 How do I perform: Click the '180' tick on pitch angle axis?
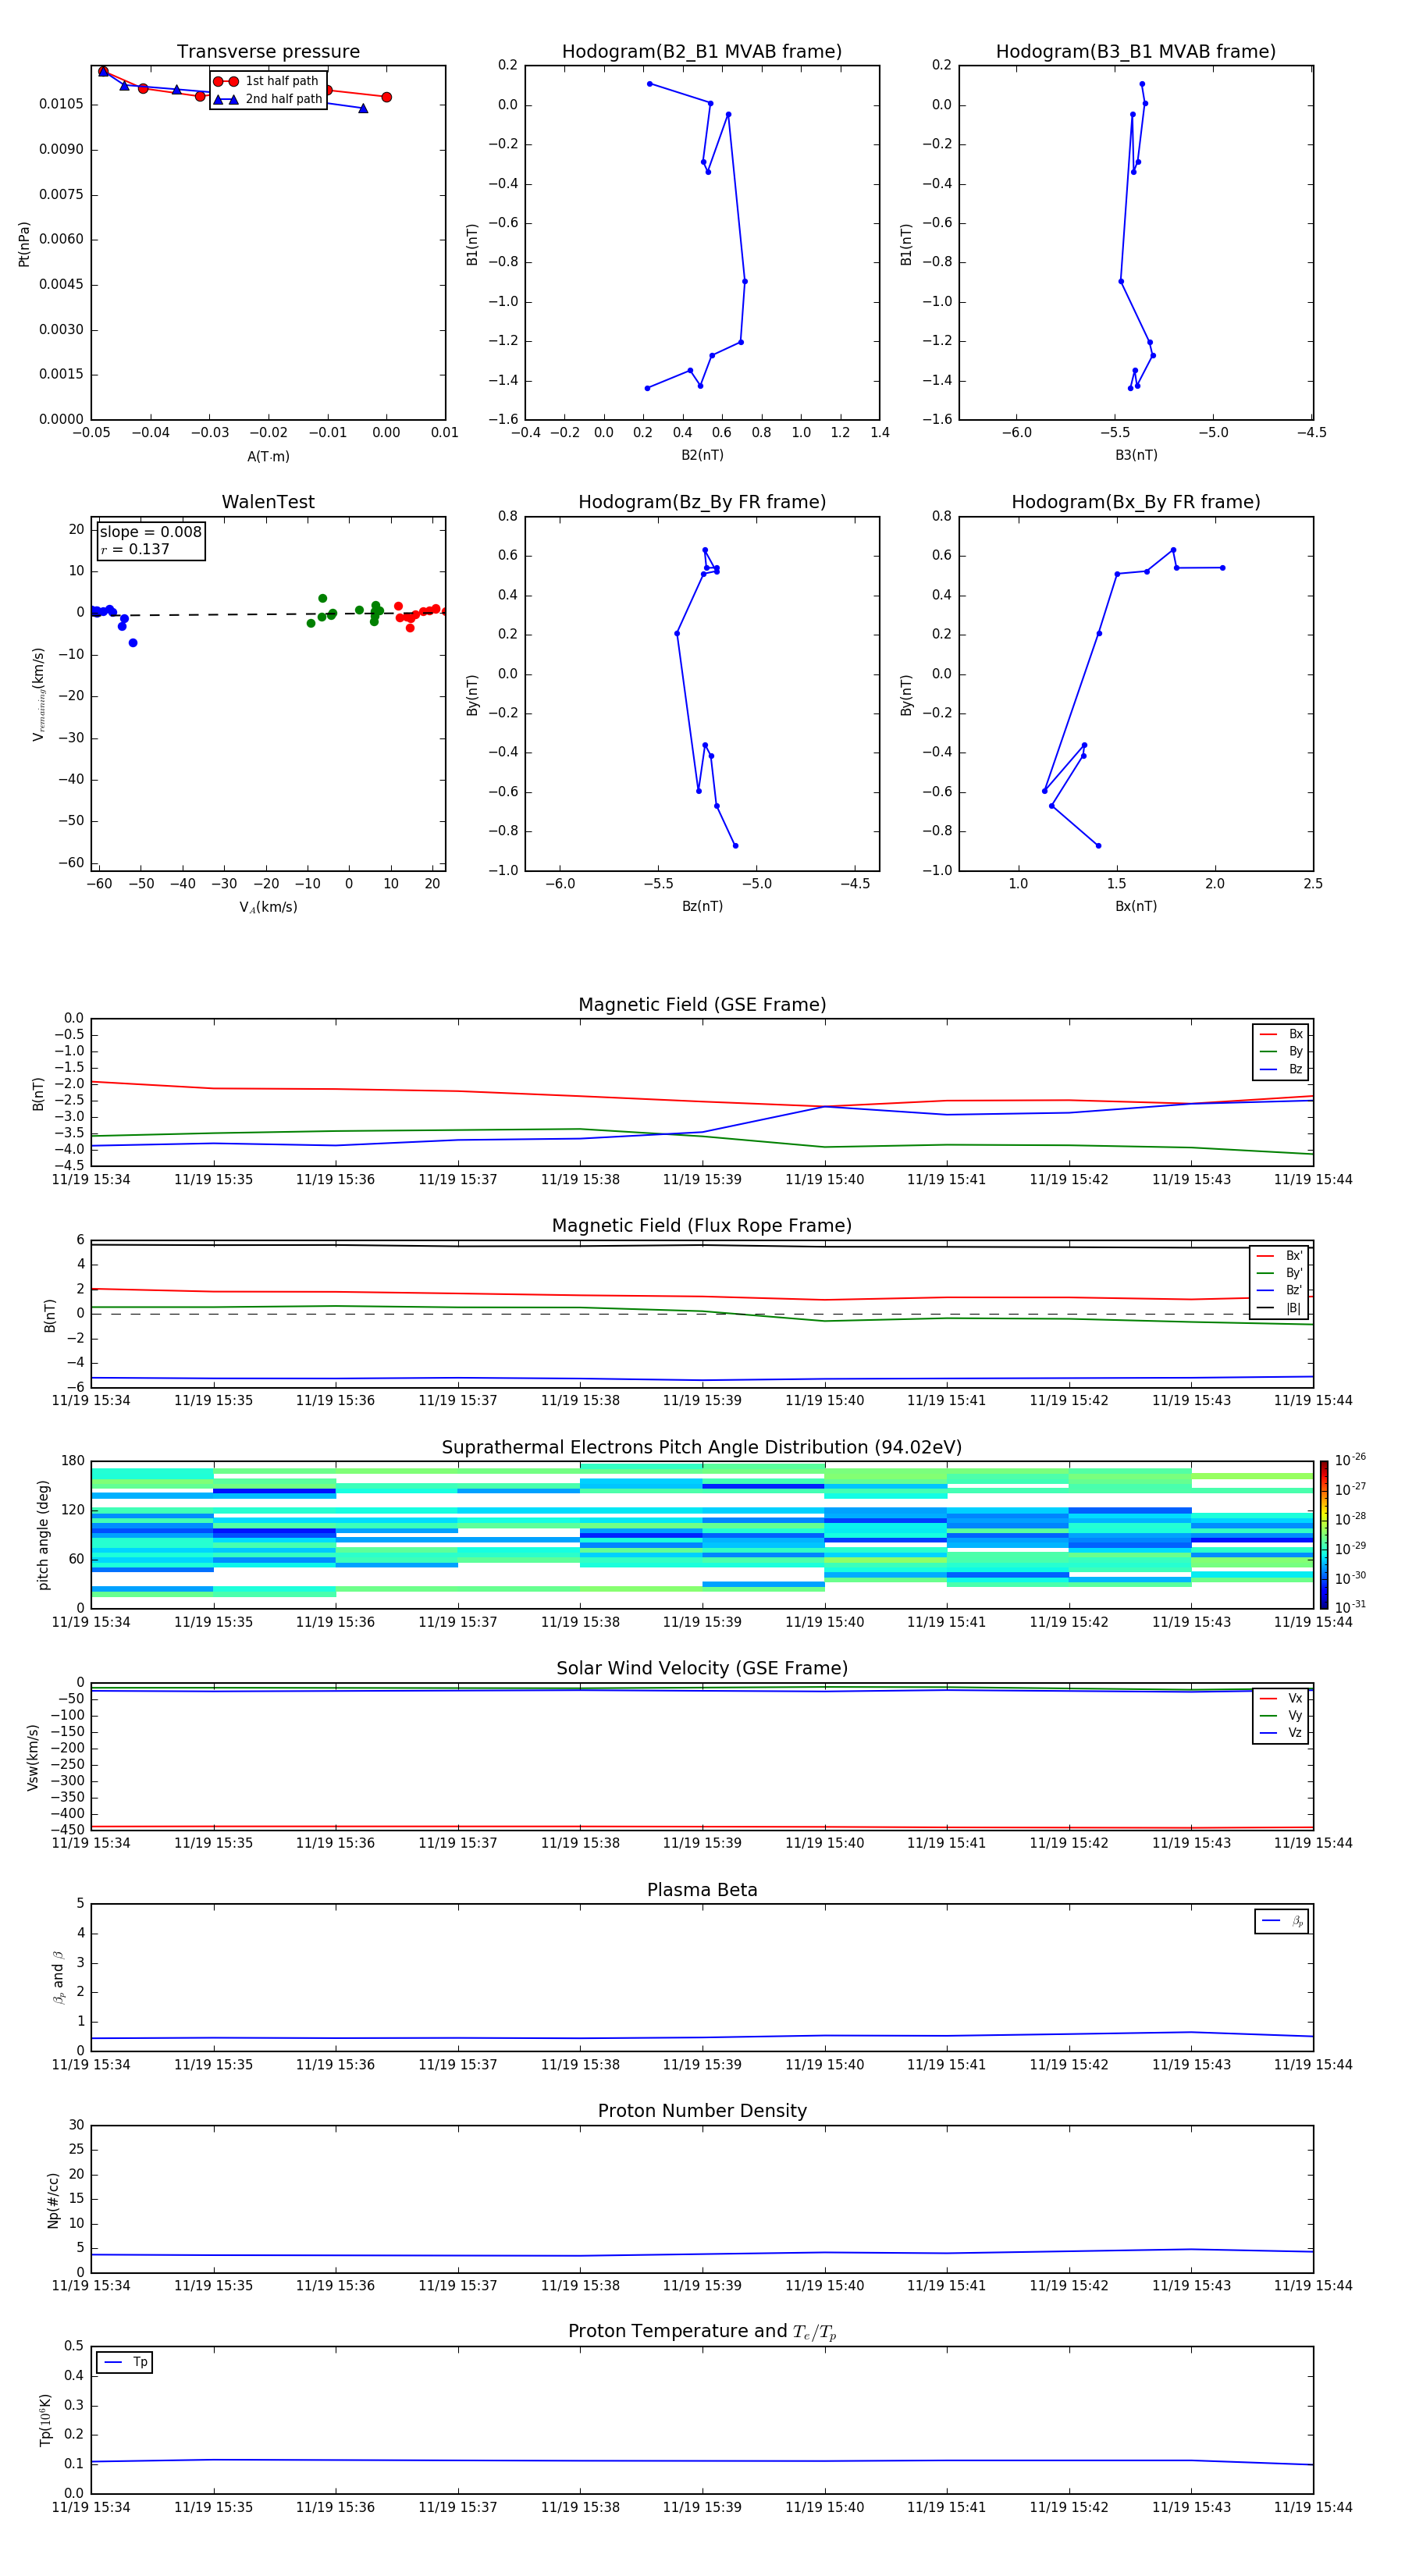click(x=73, y=1461)
